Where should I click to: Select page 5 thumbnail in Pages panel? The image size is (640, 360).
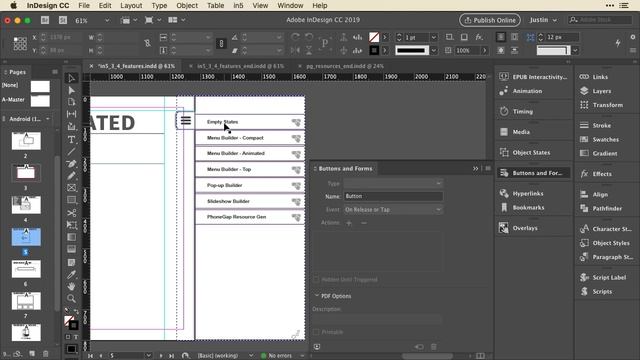pos(26,237)
